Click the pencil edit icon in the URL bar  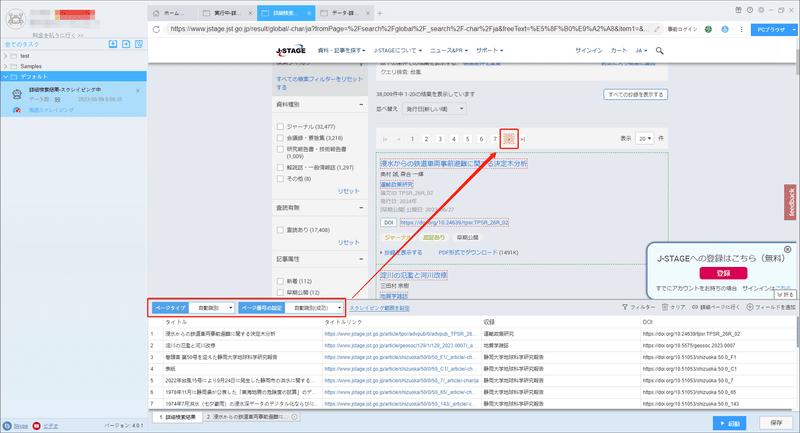[657, 29]
